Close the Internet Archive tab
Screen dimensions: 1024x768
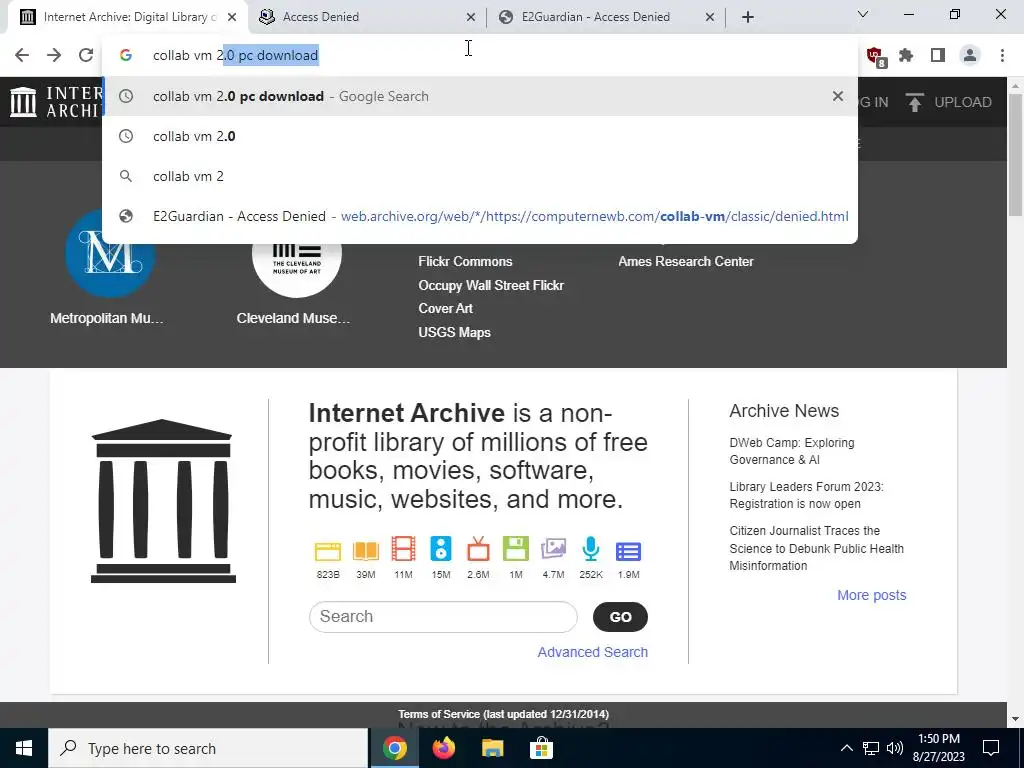[232, 17]
